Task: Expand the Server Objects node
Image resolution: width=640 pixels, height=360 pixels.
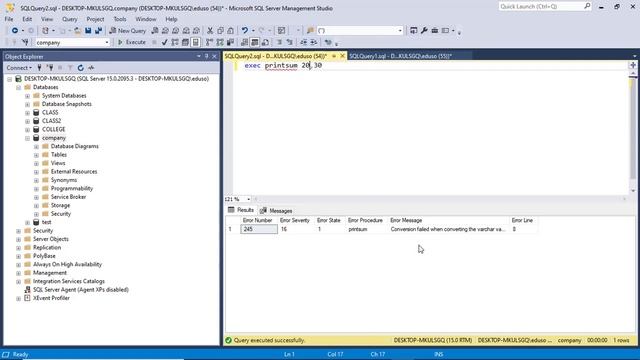Action: pos(18,240)
